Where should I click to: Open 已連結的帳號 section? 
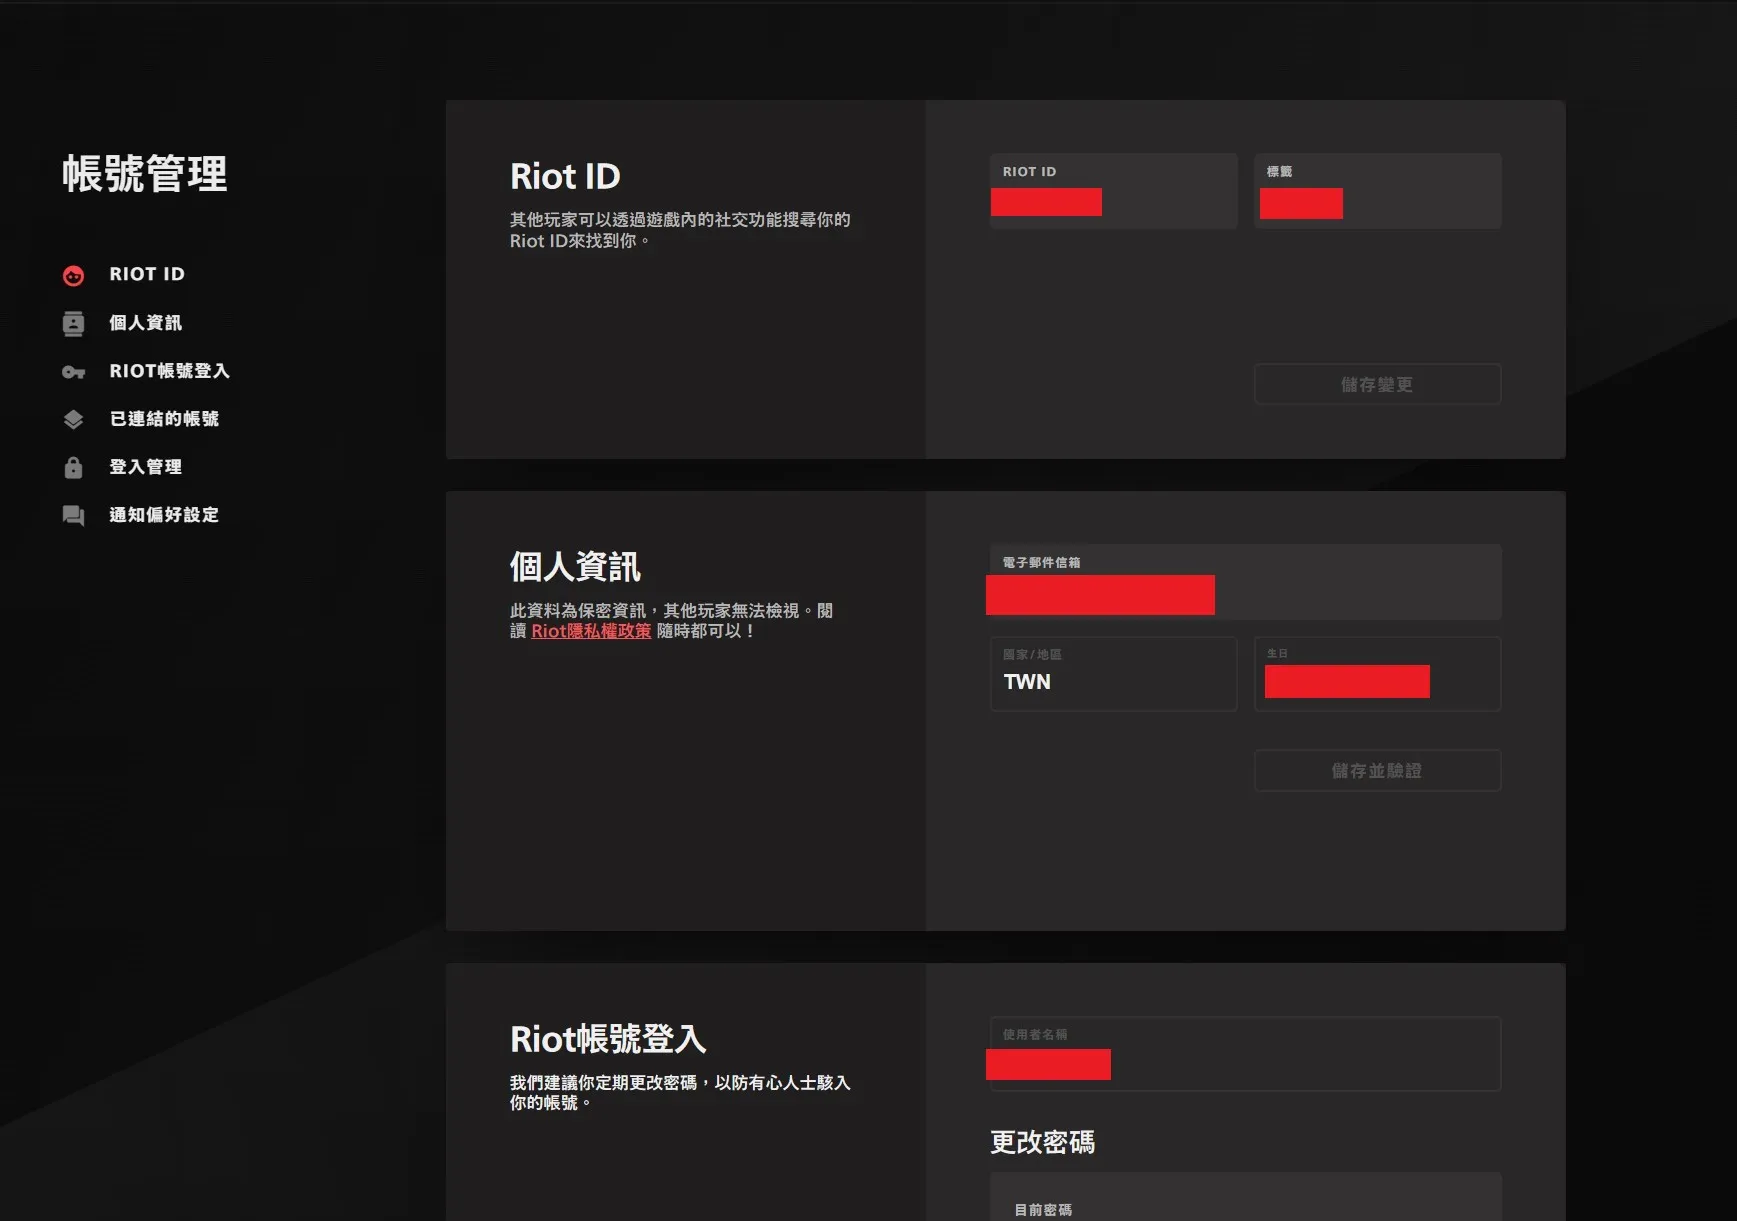click(164, 418)
